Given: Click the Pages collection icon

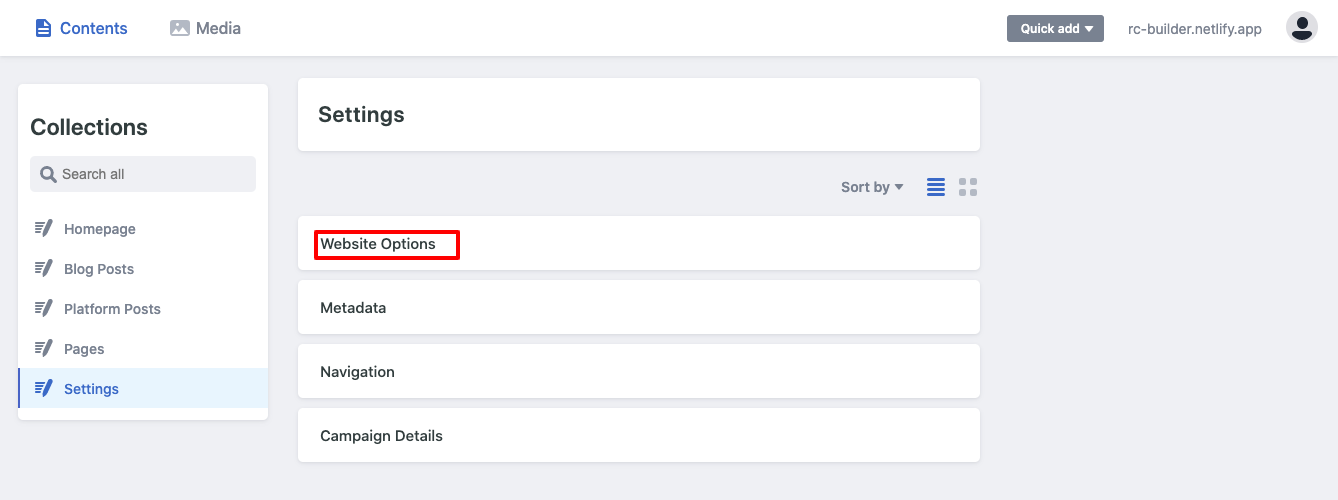Looking at the screenshot, I should (43, 348).
